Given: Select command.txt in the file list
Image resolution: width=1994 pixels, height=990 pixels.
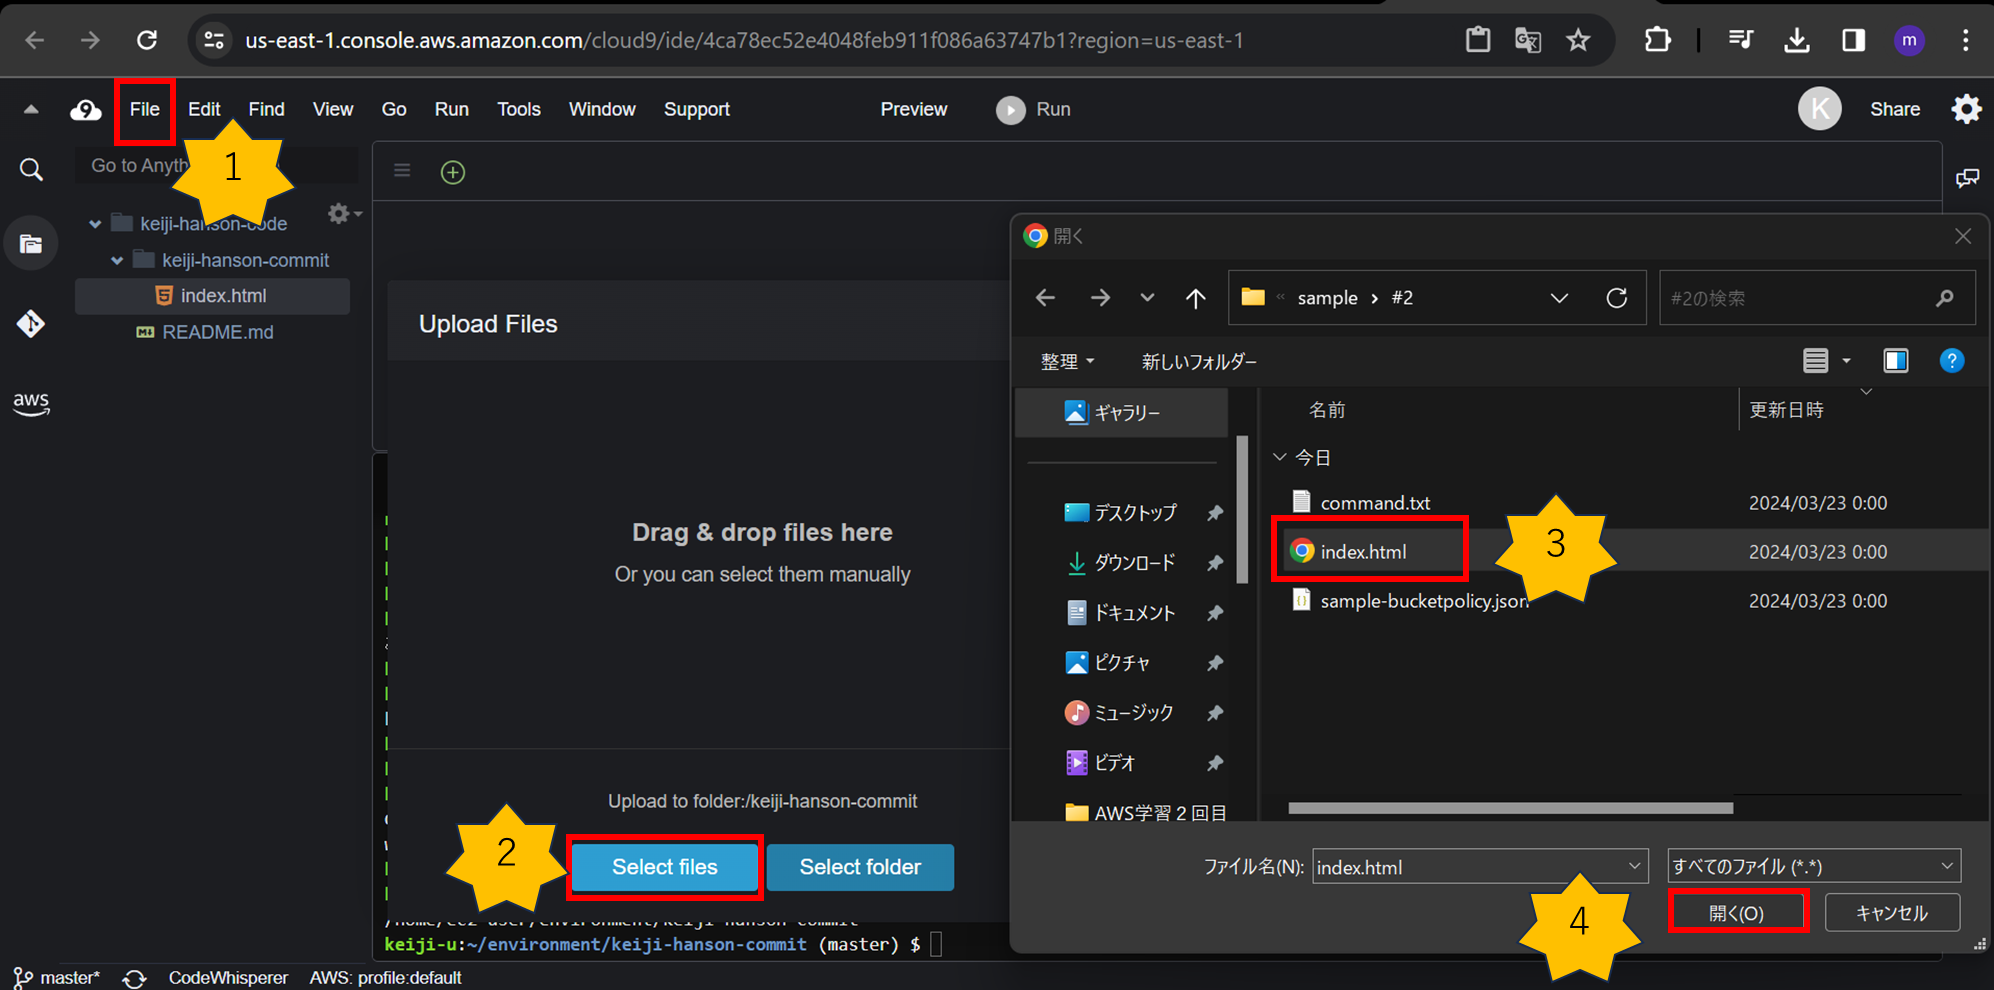Looking at the screenshot, I should point(1374,503).
